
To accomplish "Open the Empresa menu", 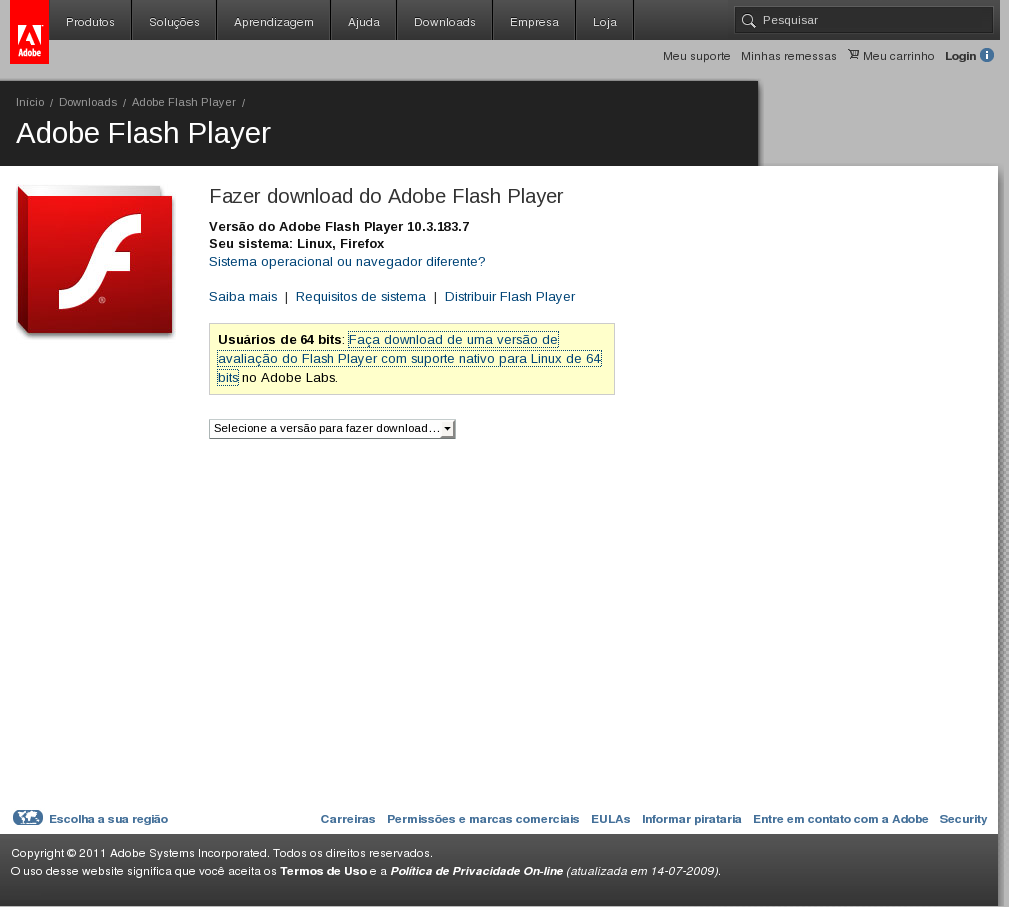I will (534, 22).
